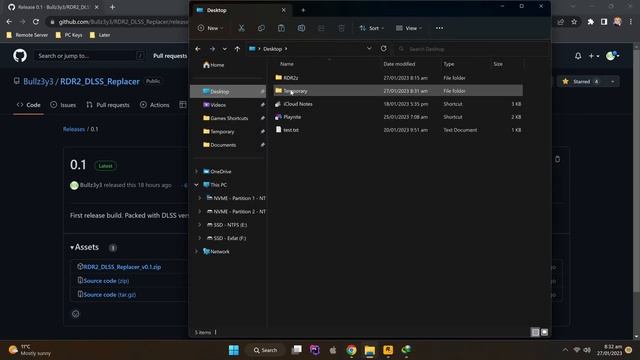Expand the address bar history dropdown
This screenshot has height=360, width=640.
click(x=369, y=49)
